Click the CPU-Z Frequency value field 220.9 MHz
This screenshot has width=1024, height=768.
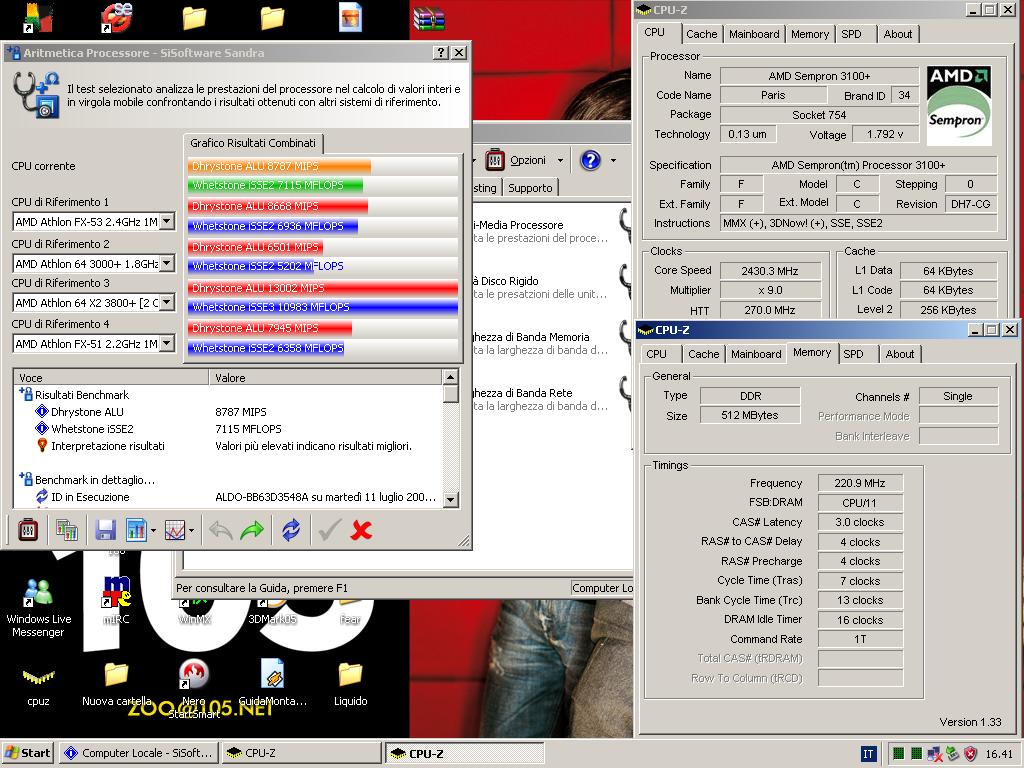point(859,483)
